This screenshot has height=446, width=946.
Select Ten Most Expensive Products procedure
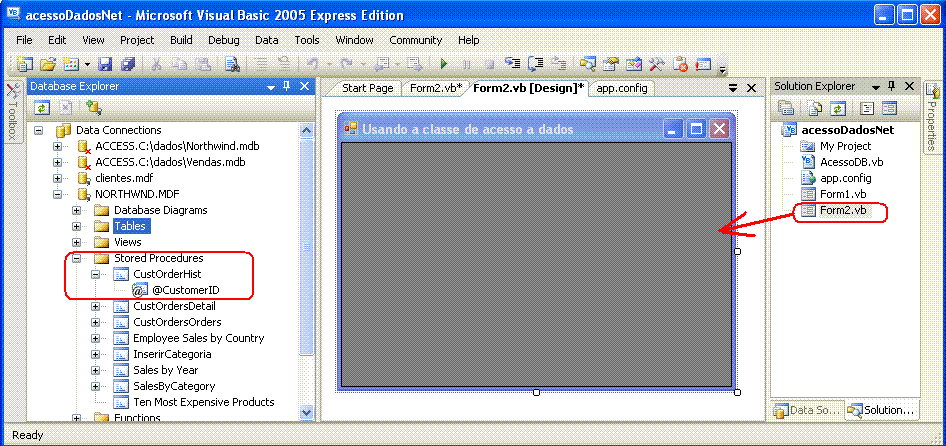click(x=204, y=402)
